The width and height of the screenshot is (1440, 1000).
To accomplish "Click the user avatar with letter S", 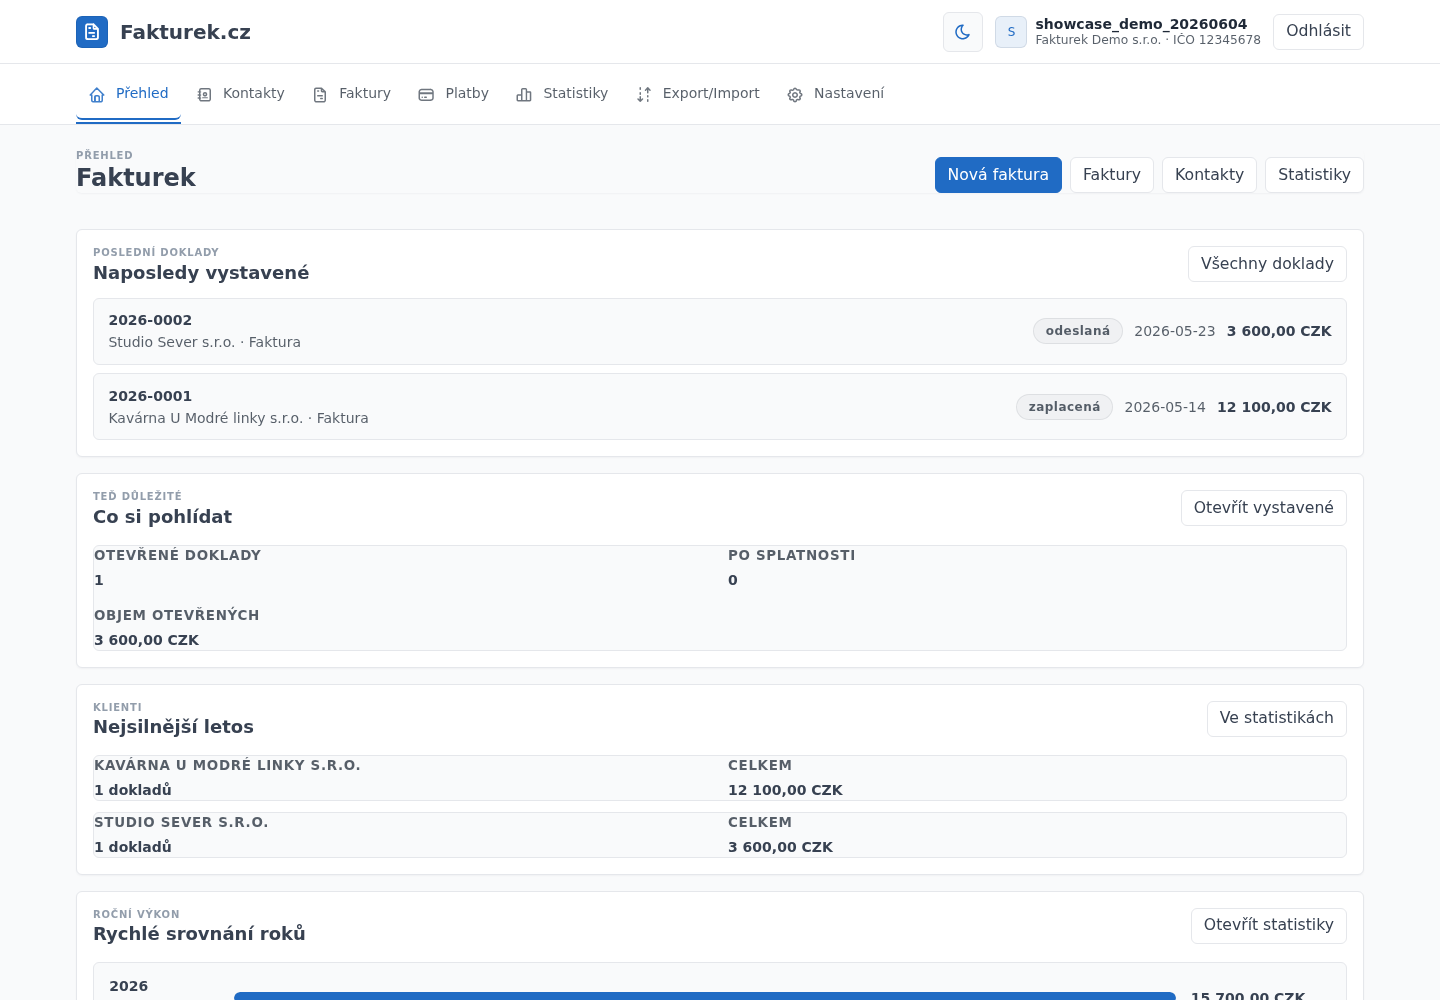I will tap(1011, 32).
